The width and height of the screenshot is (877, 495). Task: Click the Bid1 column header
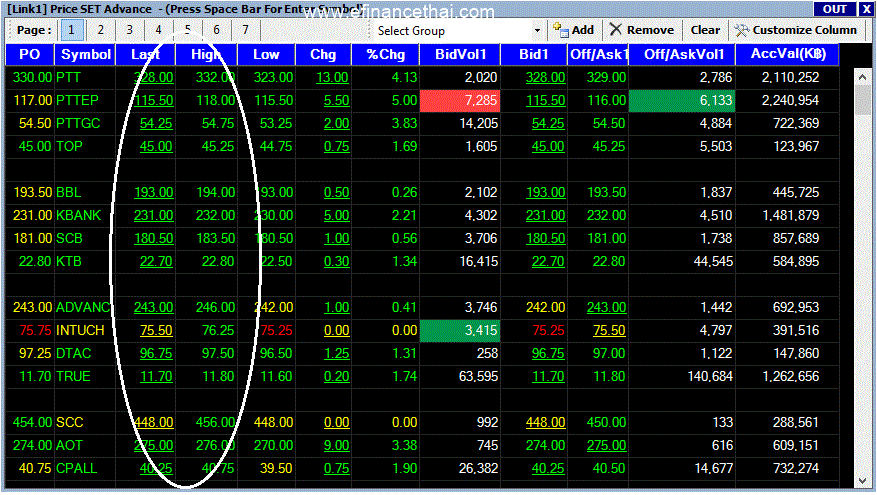pyautogui.click(x=534, y=54)
